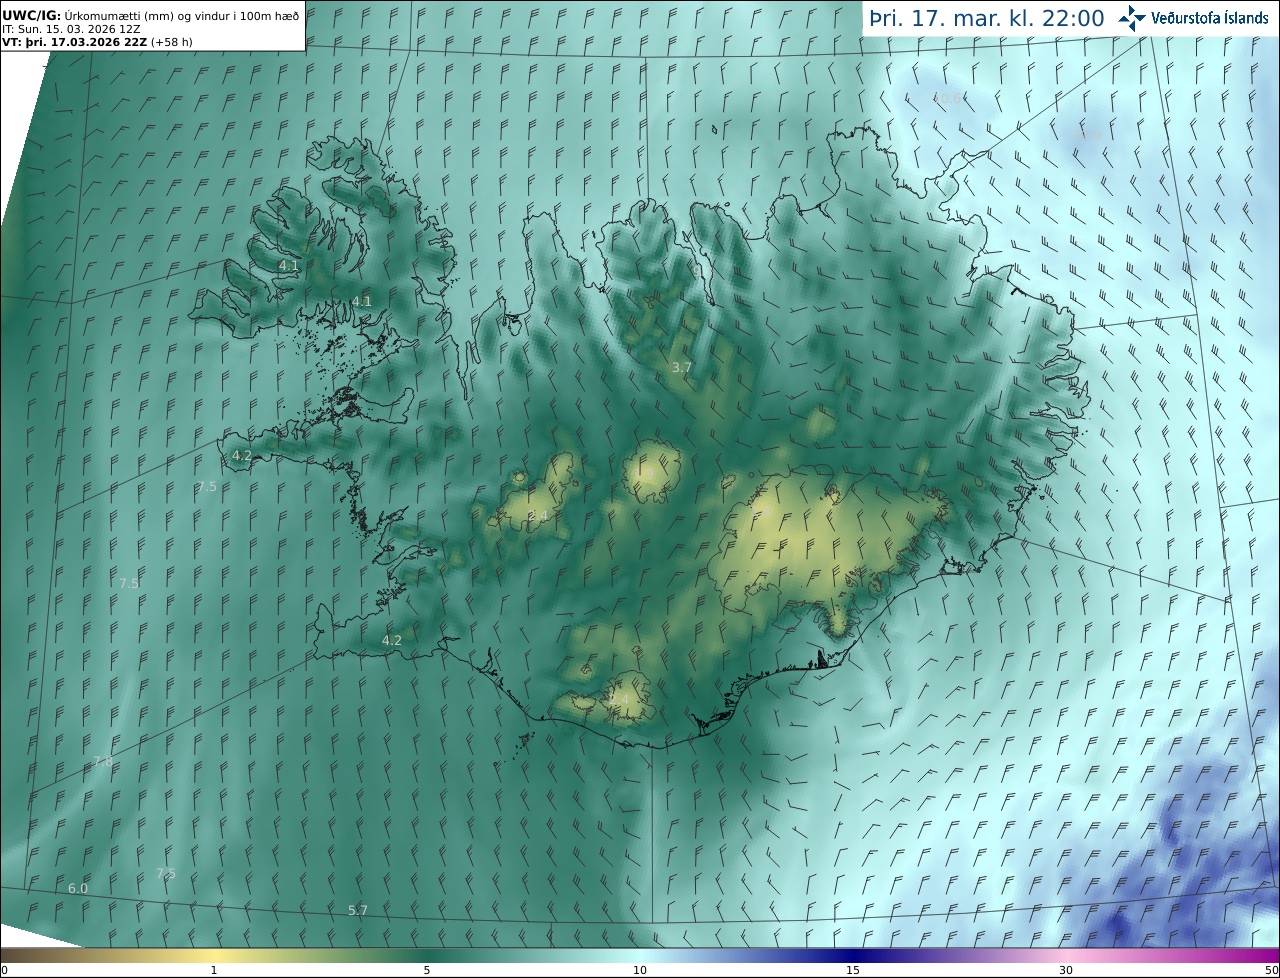Image resolution: width=1280 pixels, height=978 pixels.
Task: Click the 5.7 value label on the map
Action: tap(358, 910)
